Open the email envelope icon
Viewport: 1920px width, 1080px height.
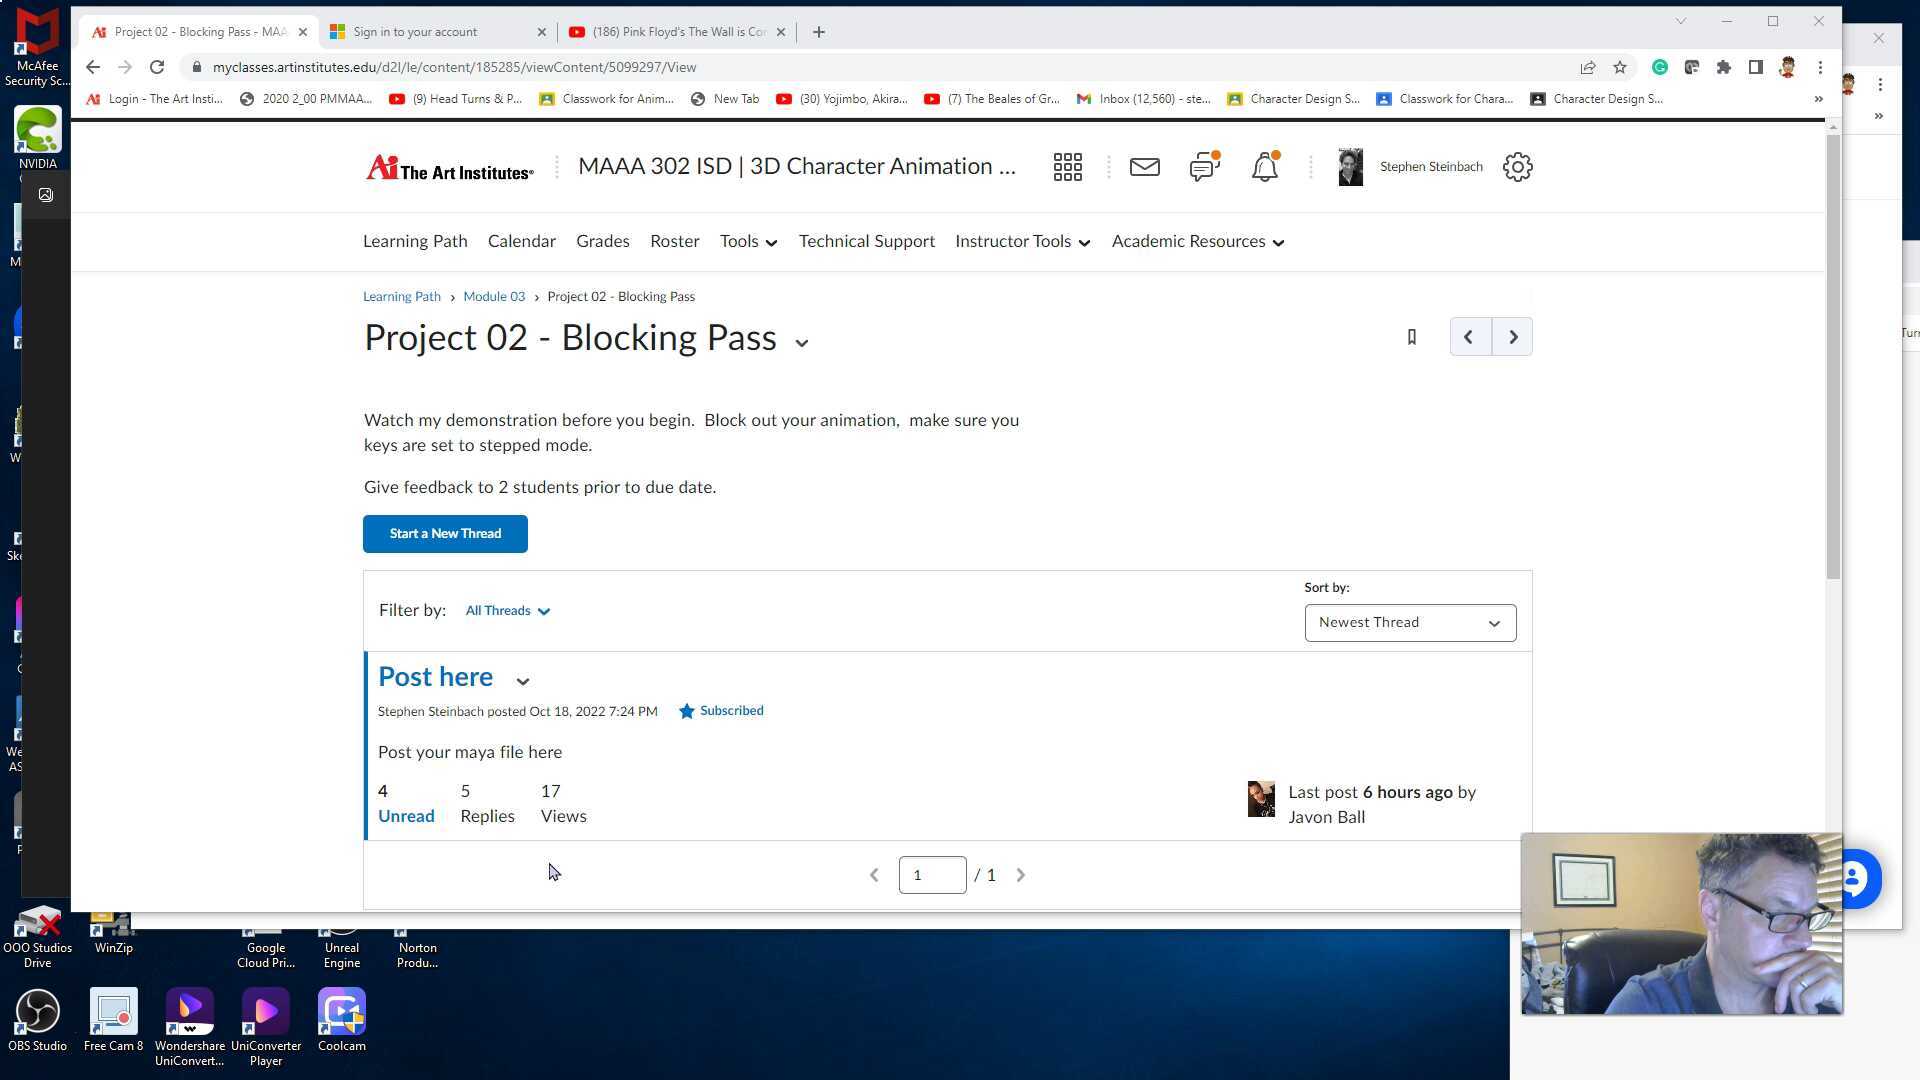[x=1144, y=166]
